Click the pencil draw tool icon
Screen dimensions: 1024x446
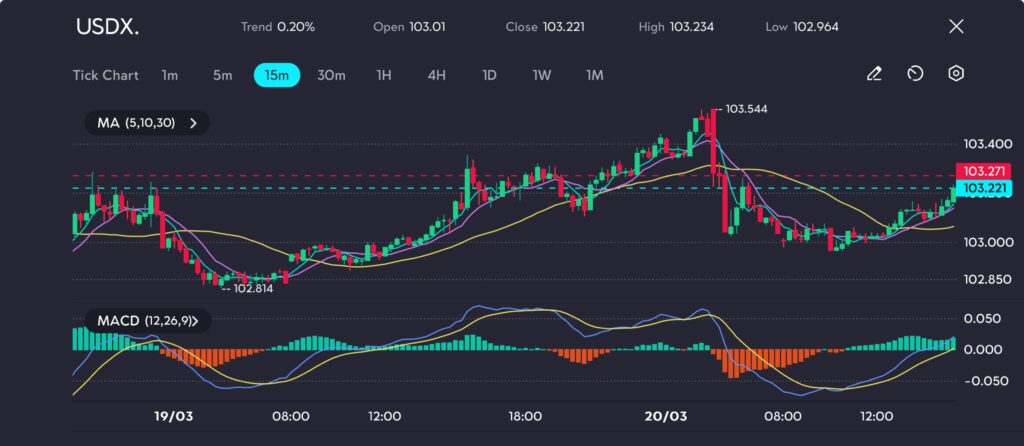[x=874, y=74]
